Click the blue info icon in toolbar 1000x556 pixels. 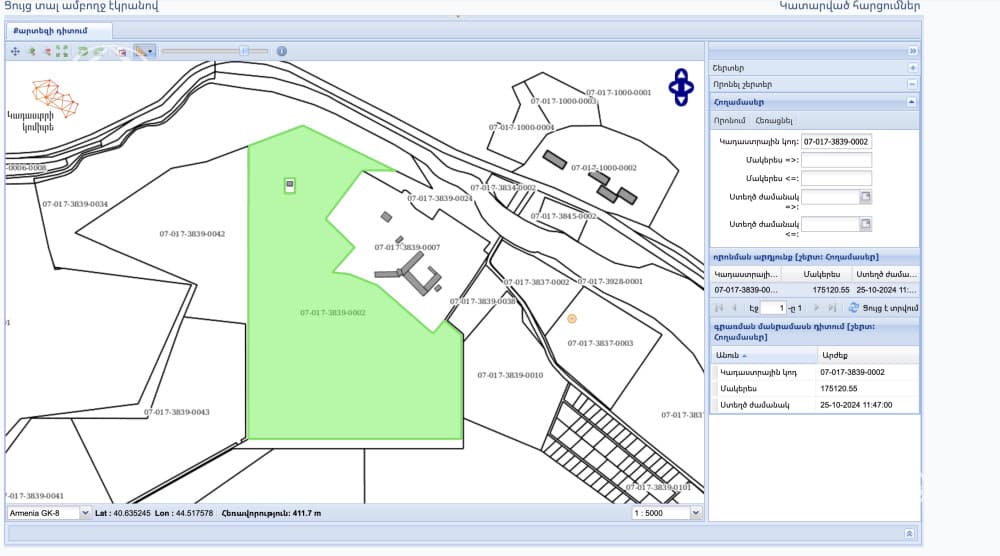[282, 51]
